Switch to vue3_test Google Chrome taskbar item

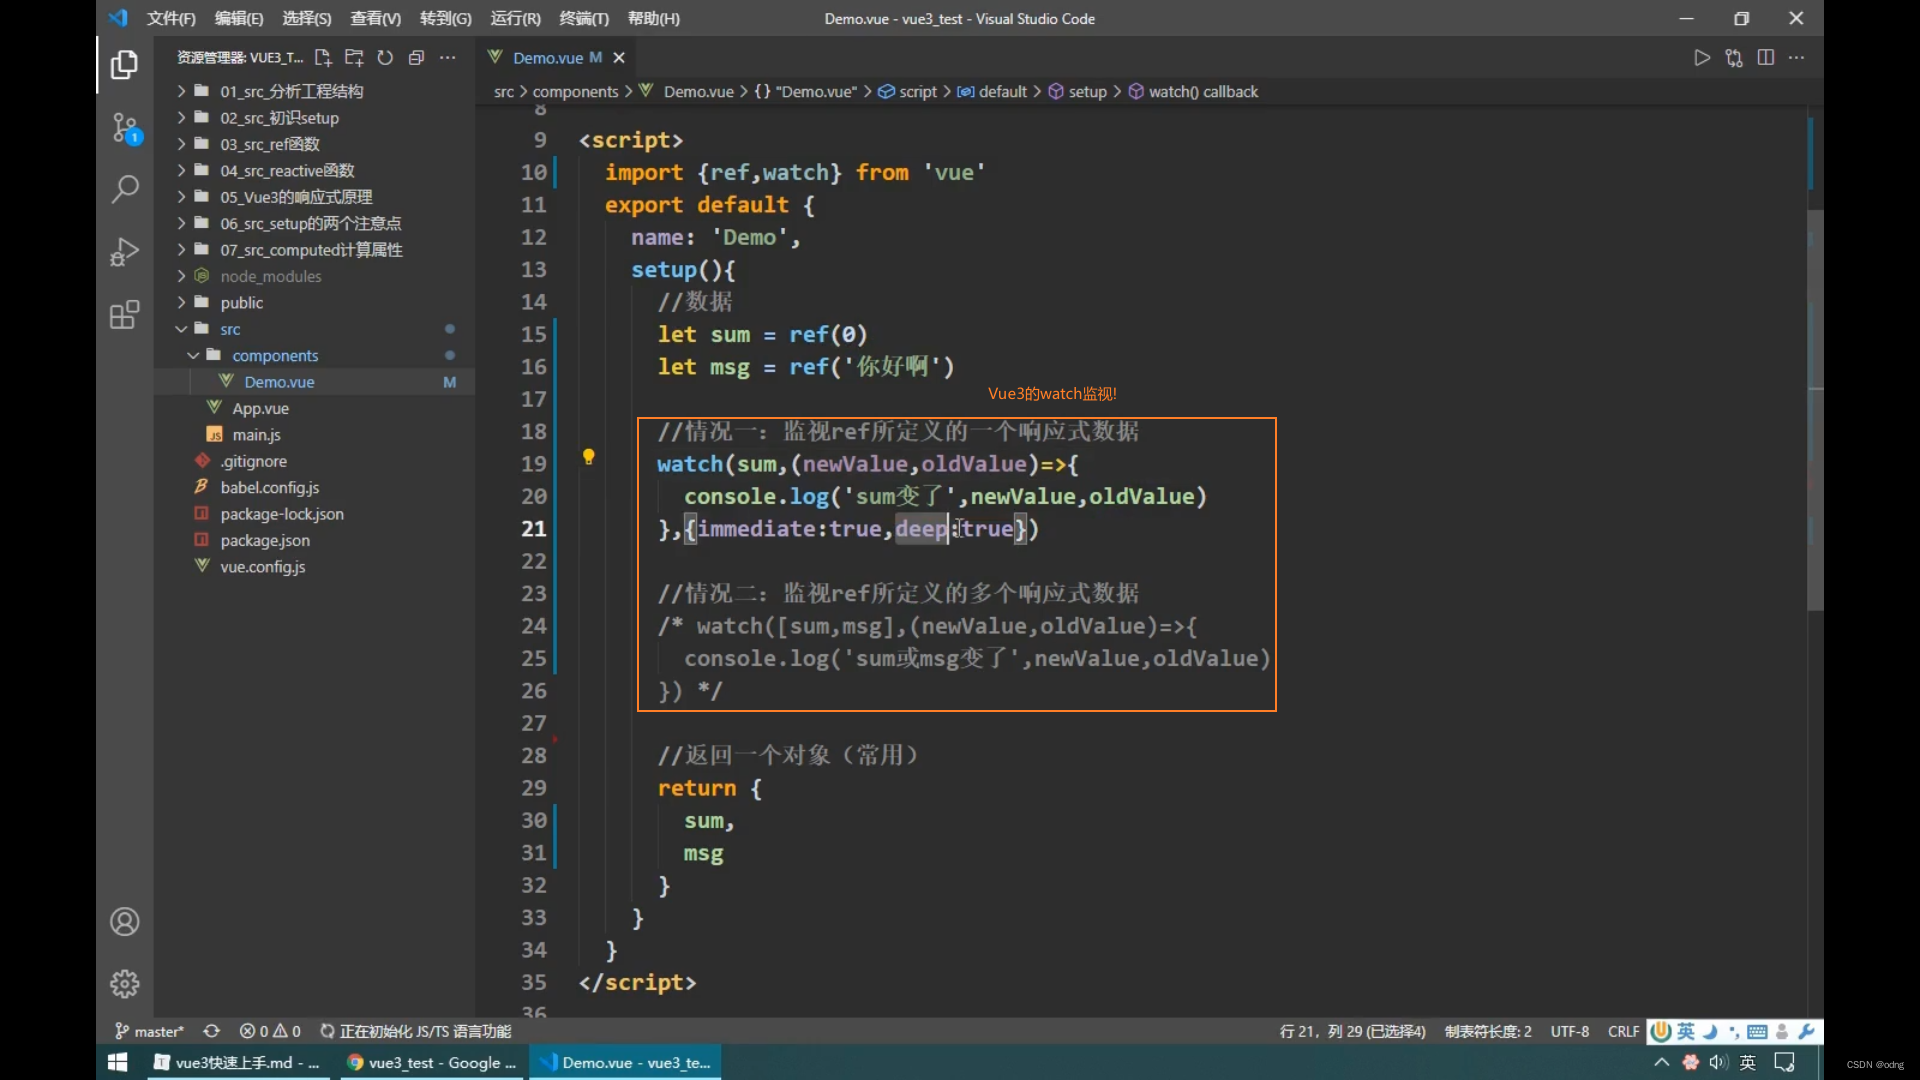pos(431,1062)
